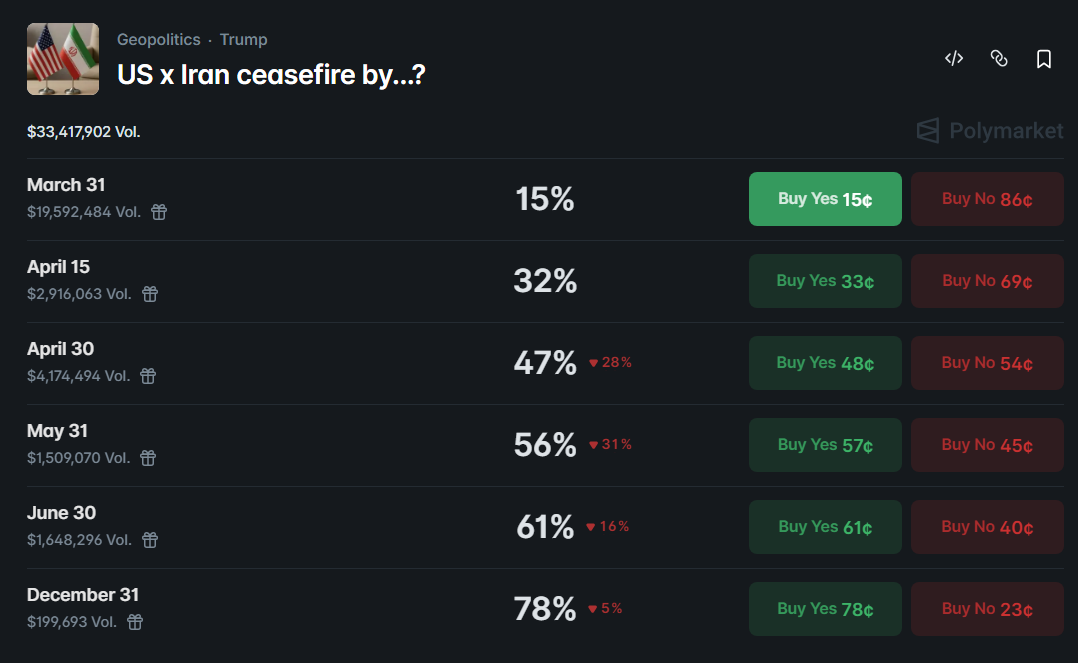Screen dimensions: 1078x663
Task: Open the gift rewards icon beside March 31 volume
Action: (x=159, y=211)
